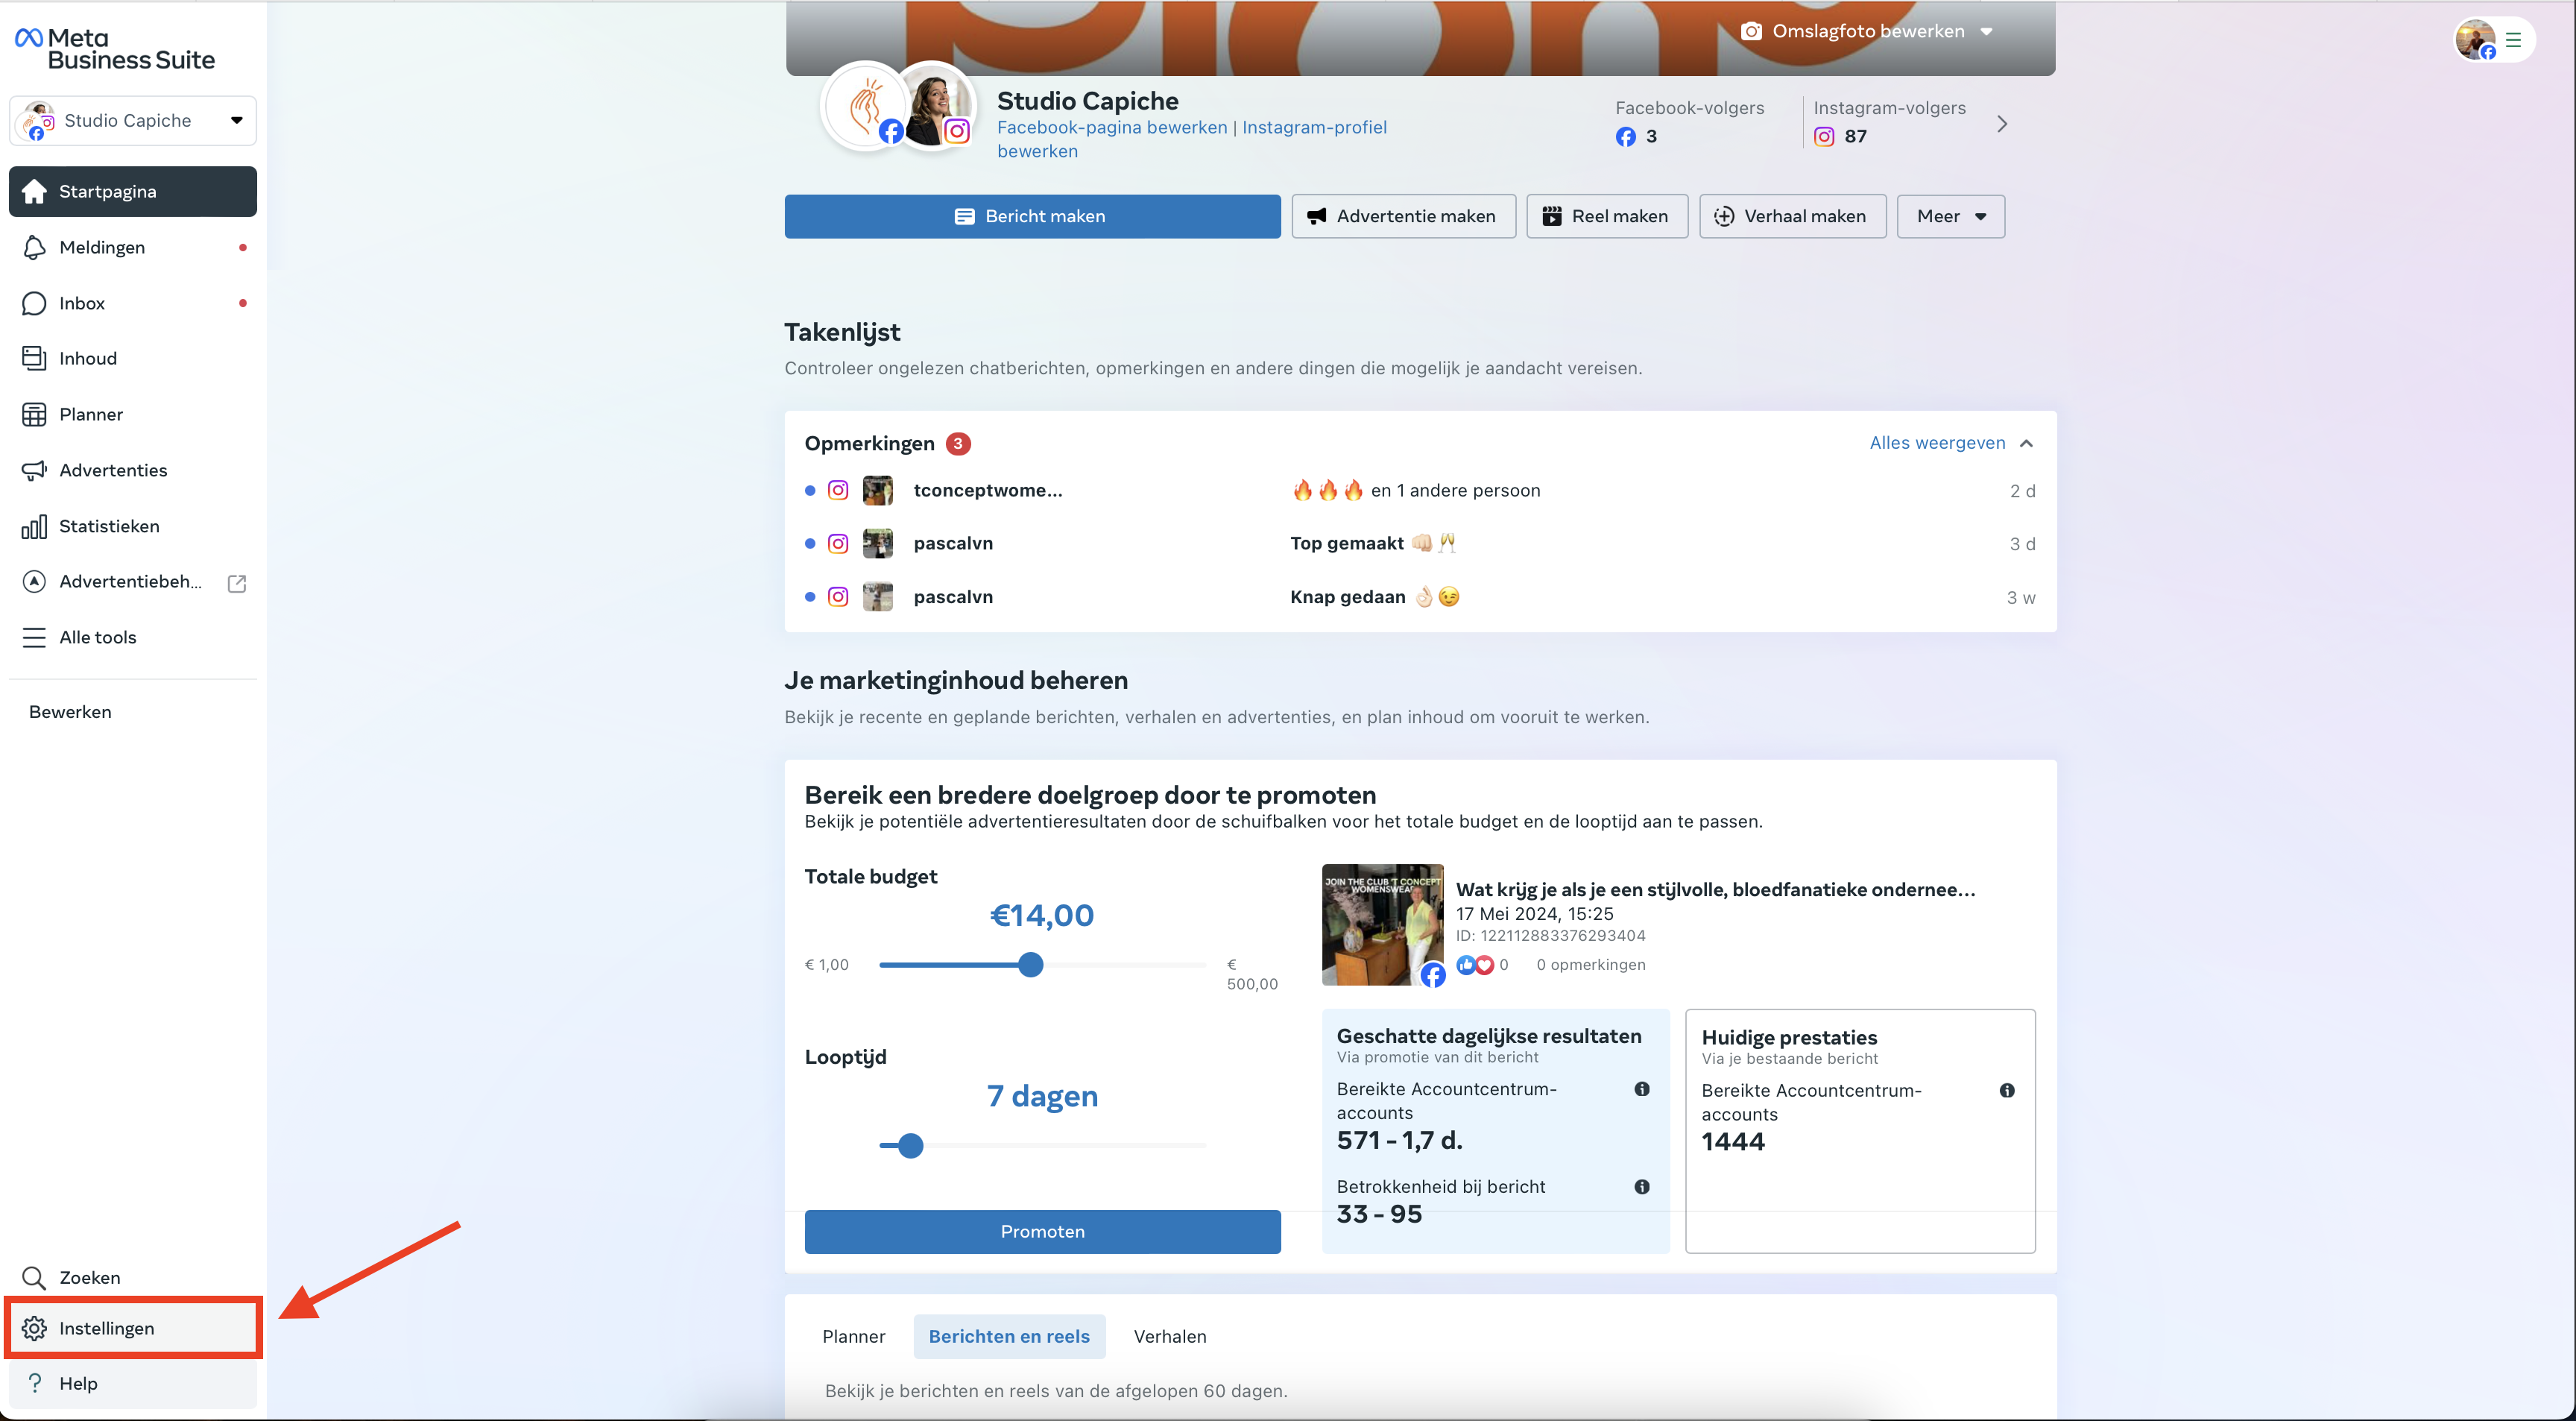Open the Startpagina home icon
This screenshot has height=1421, width=2576.
pos(35,191)
